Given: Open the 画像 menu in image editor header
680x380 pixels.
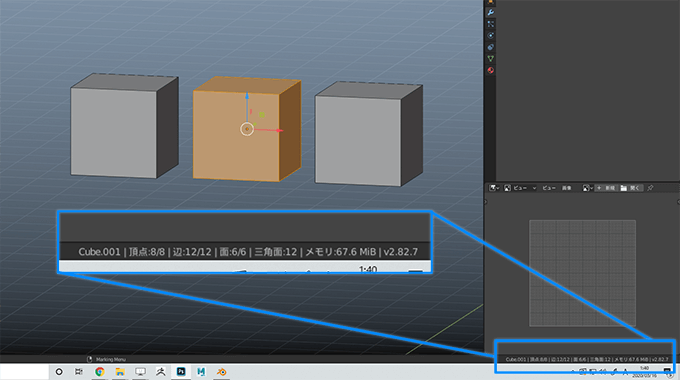Looking at the screenshot, I should [x=566, y=188].
